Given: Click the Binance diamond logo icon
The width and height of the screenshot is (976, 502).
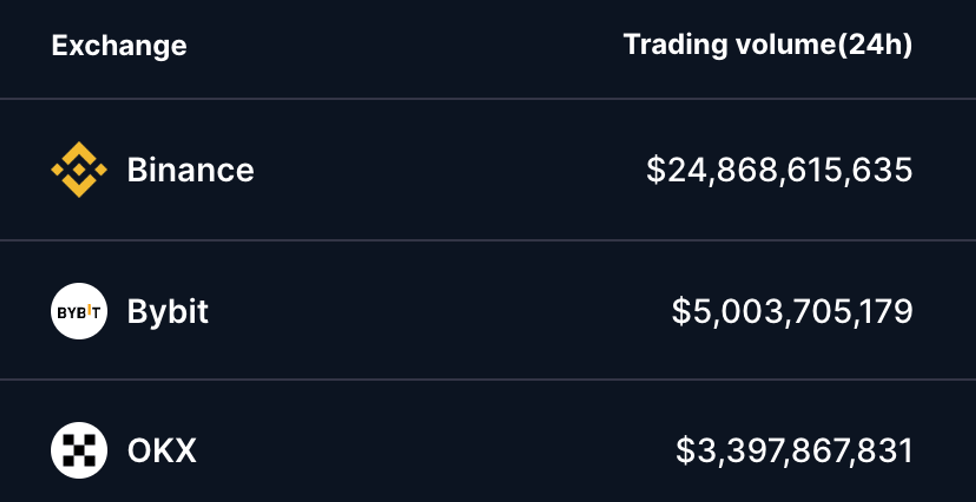Looking at the screenshot, I should pos(78,170).
